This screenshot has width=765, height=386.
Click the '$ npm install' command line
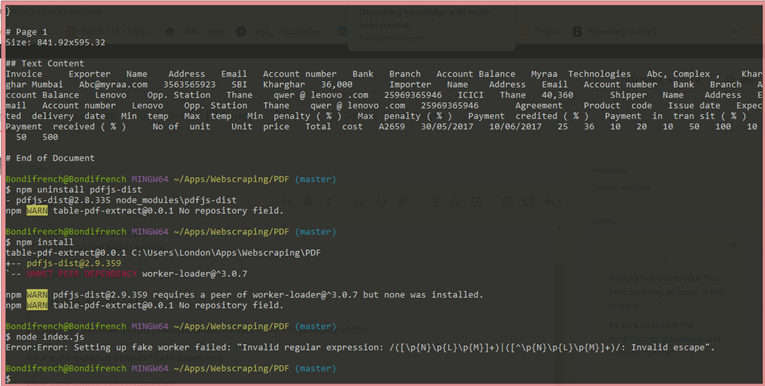click(x=40, y=243)
